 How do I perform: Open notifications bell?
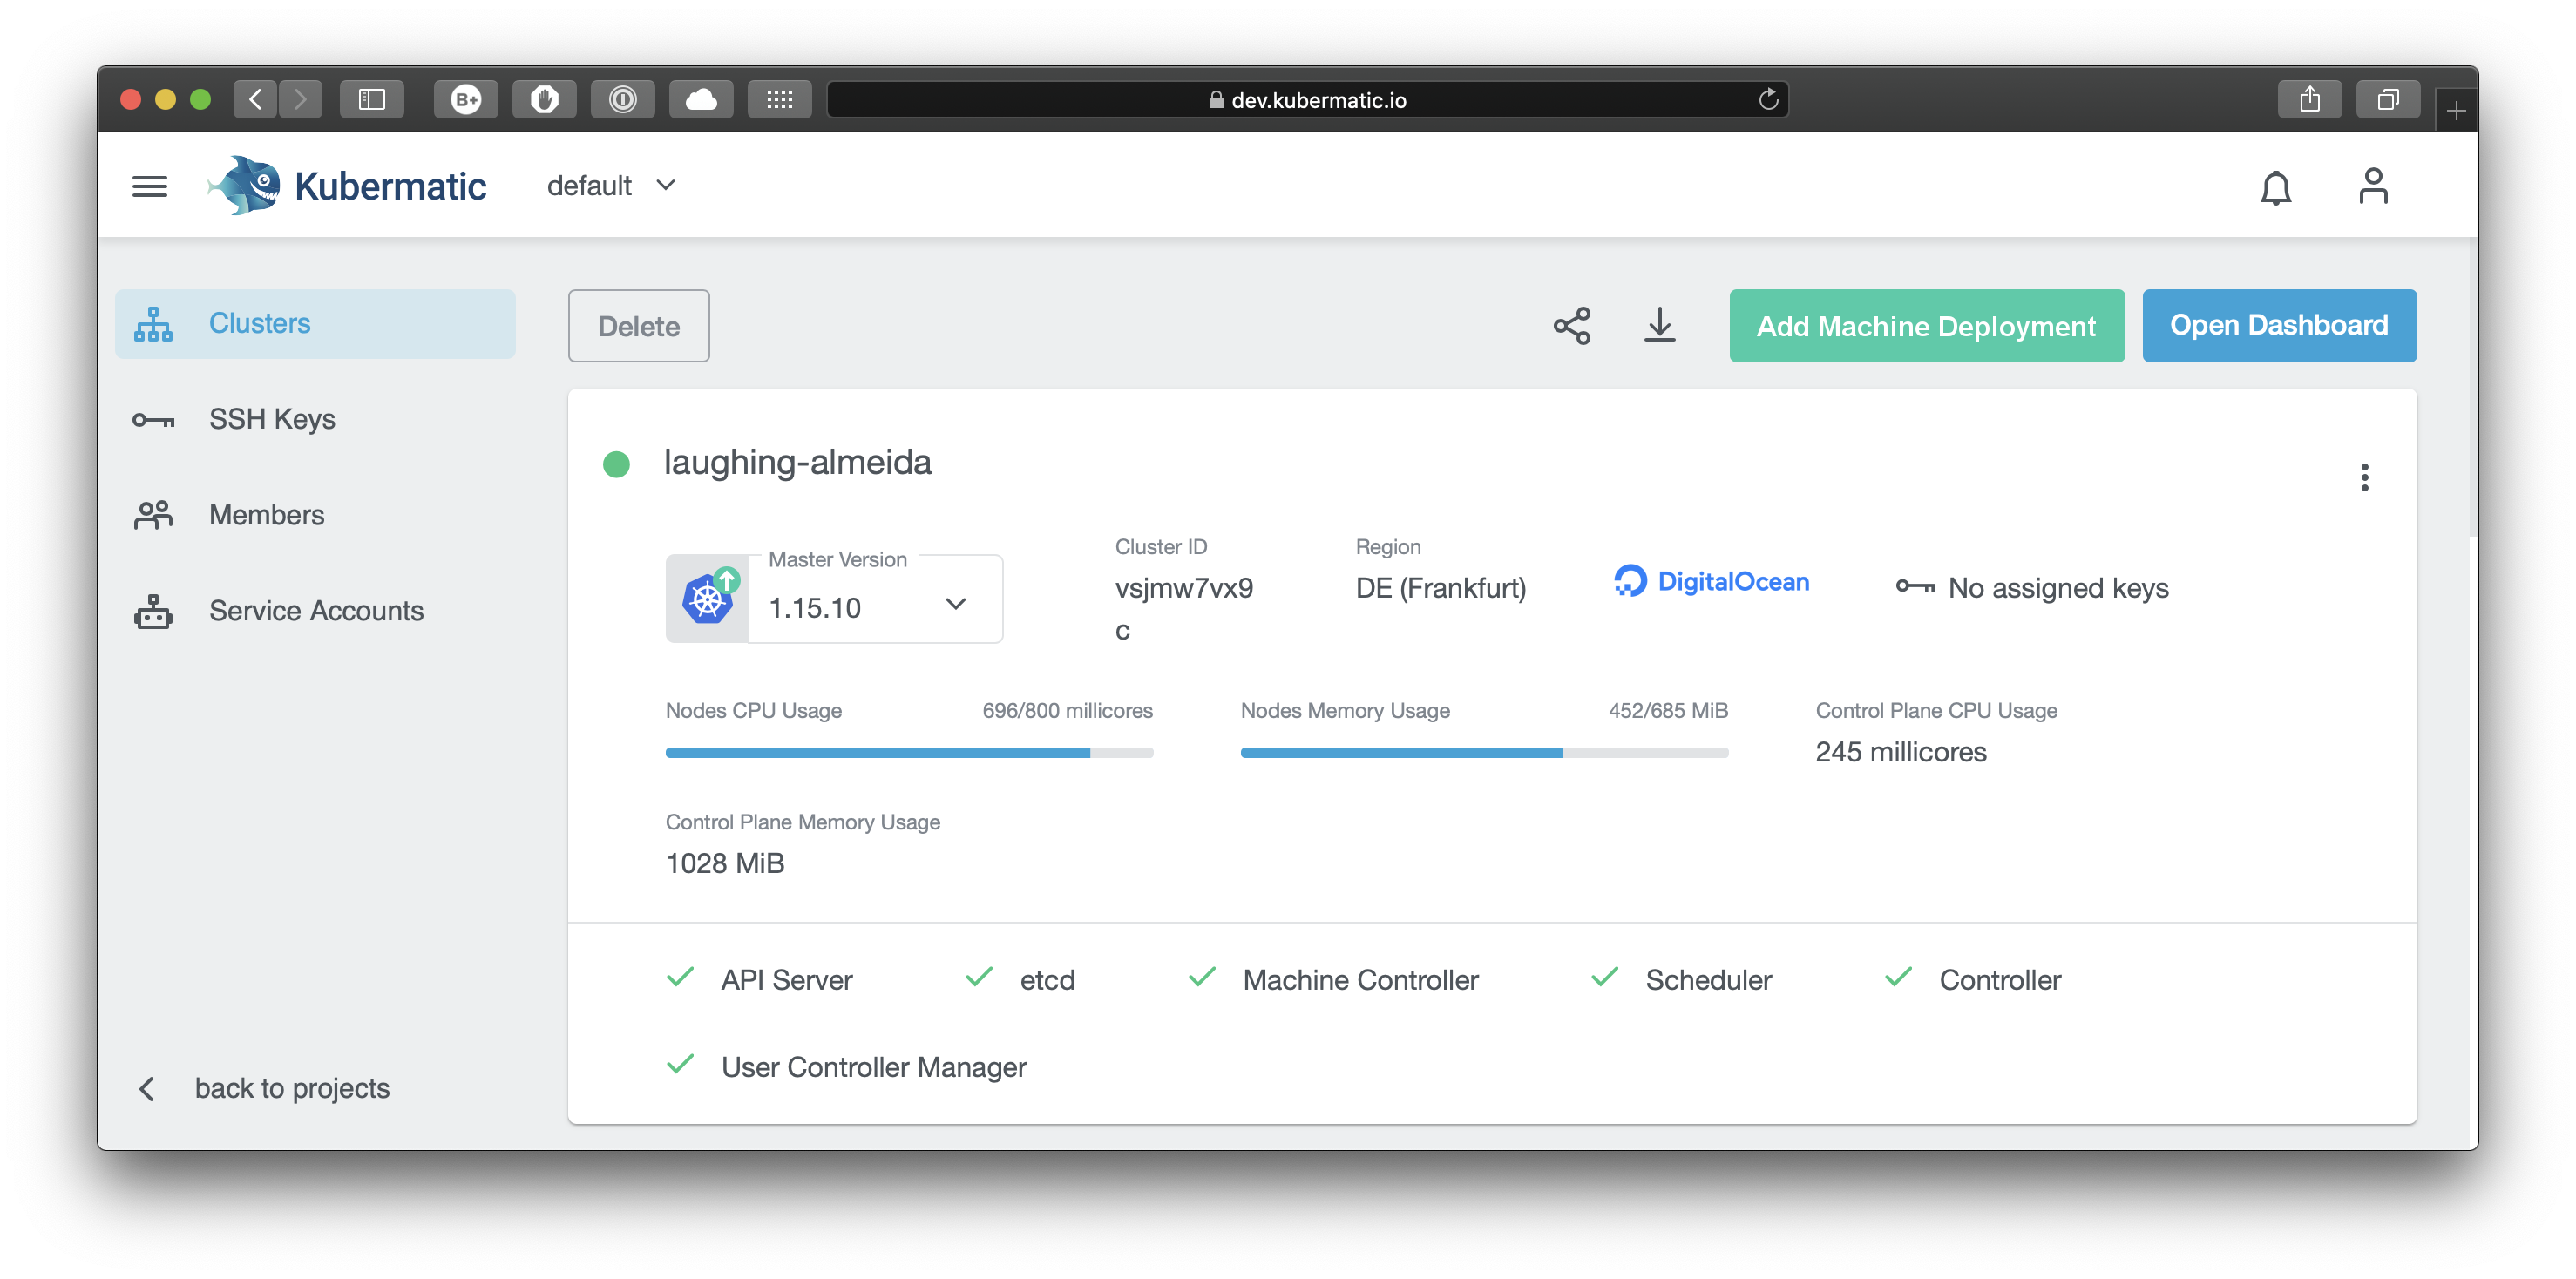pos(2276,186)
